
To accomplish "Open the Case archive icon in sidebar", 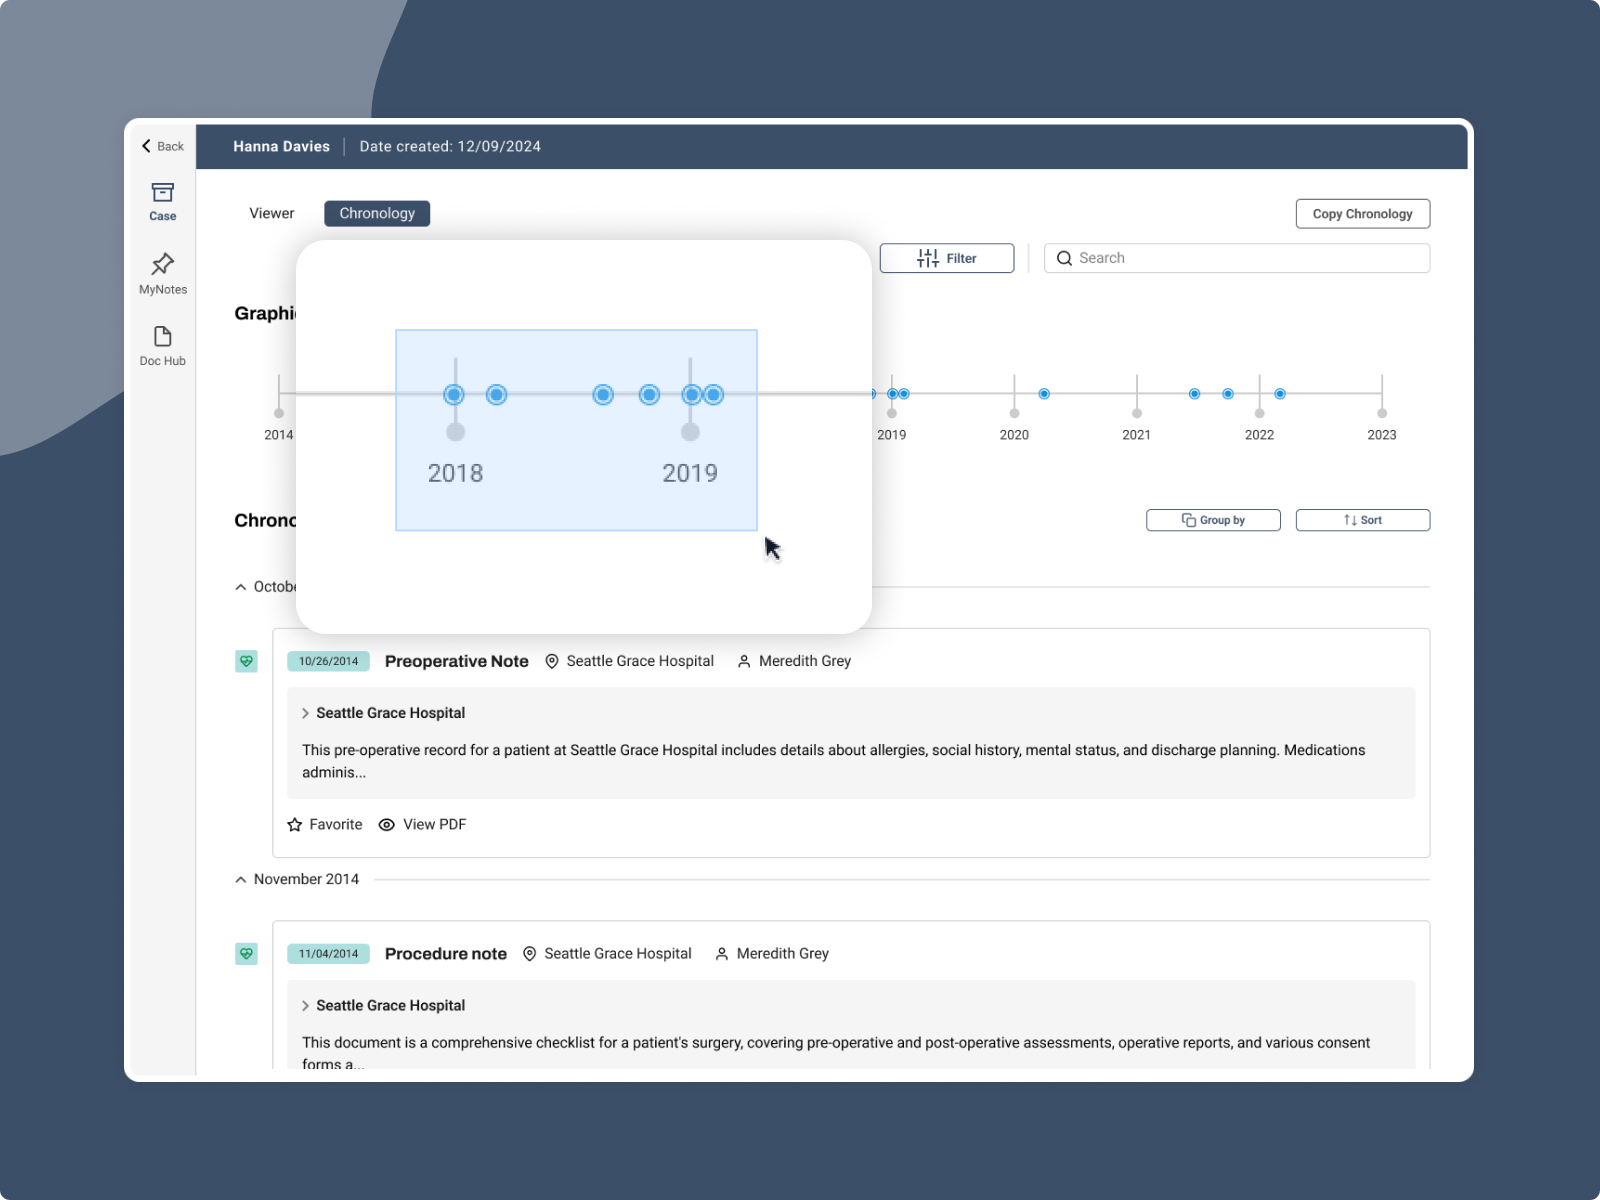I will pyautogui.click(x=163, y=192).
